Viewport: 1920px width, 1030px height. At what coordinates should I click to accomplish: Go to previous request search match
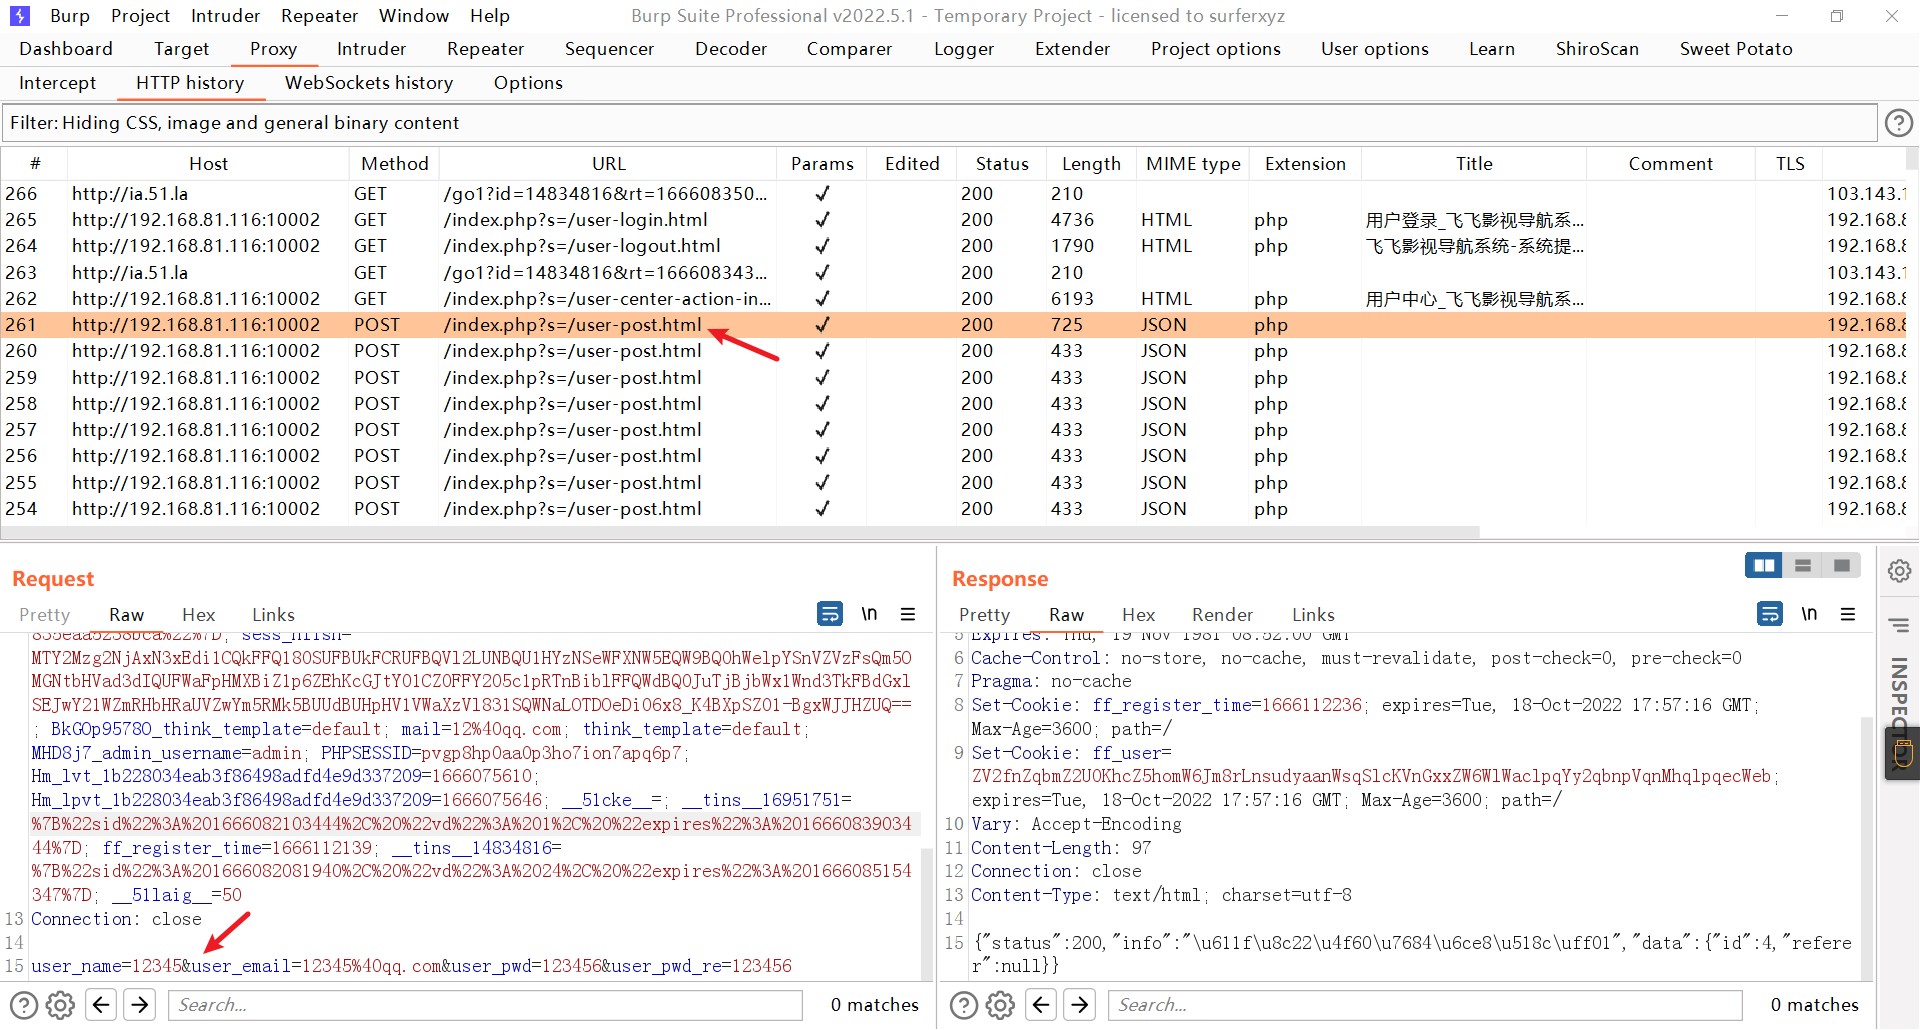pos(101,1004)
